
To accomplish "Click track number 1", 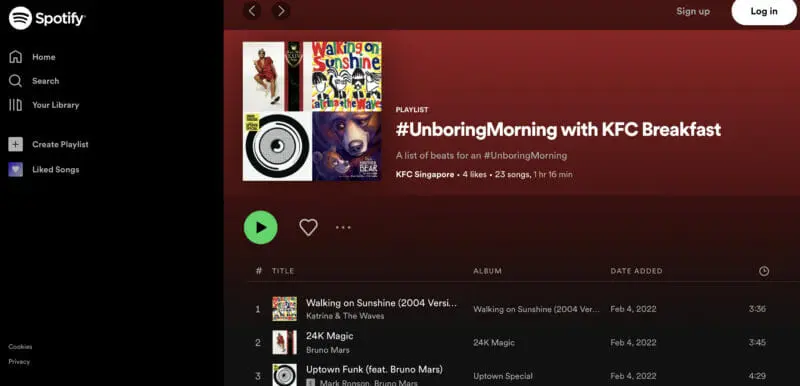I will point(258,309).
